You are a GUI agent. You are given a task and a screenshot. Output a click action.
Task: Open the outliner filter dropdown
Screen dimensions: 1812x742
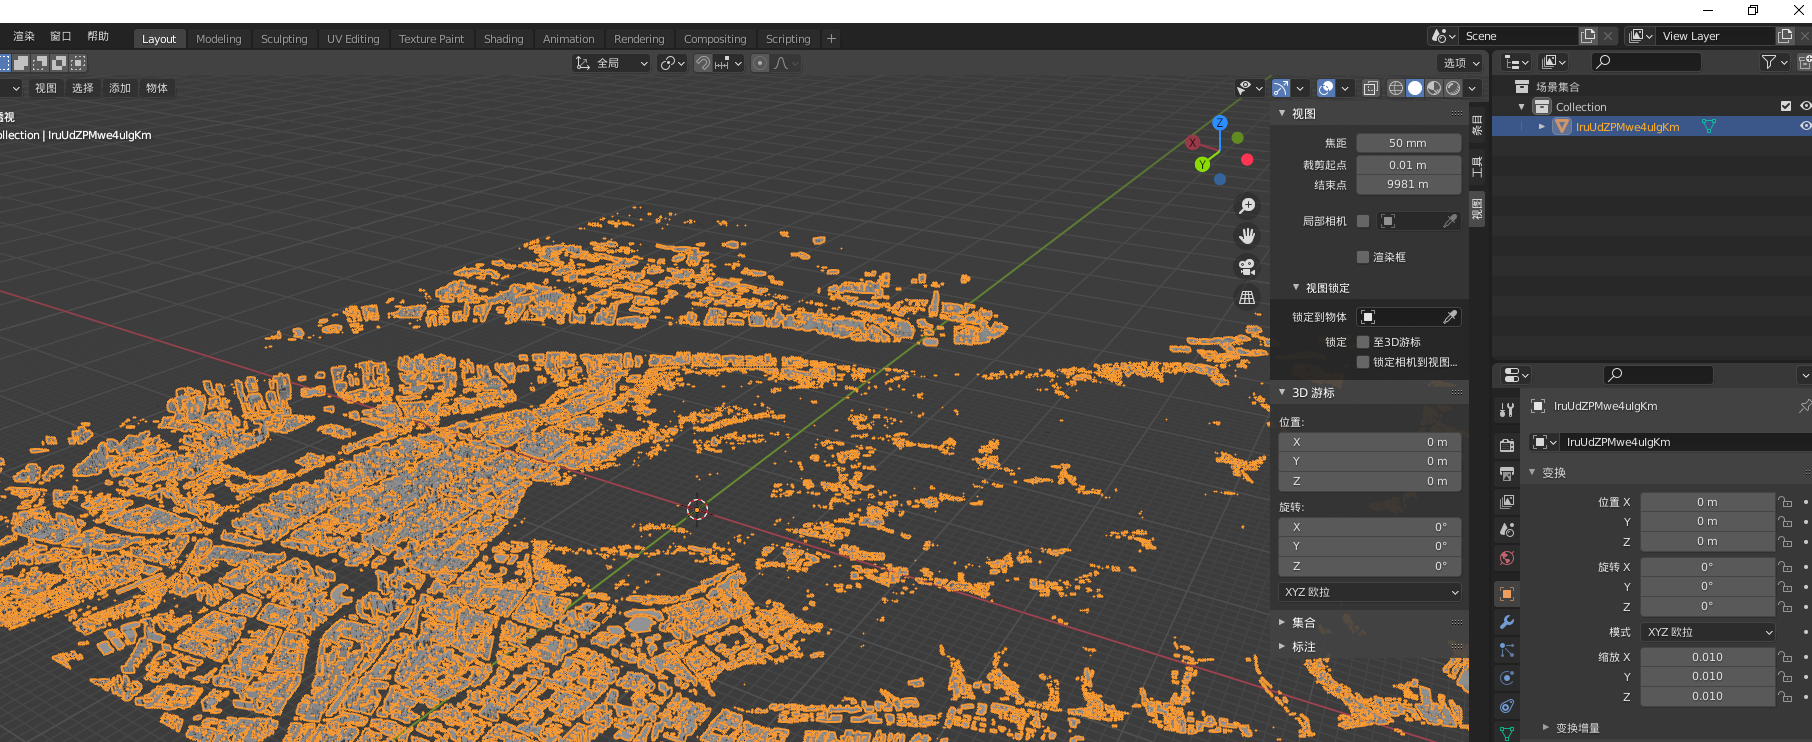pyautogui.click(x=1775, y=62)
